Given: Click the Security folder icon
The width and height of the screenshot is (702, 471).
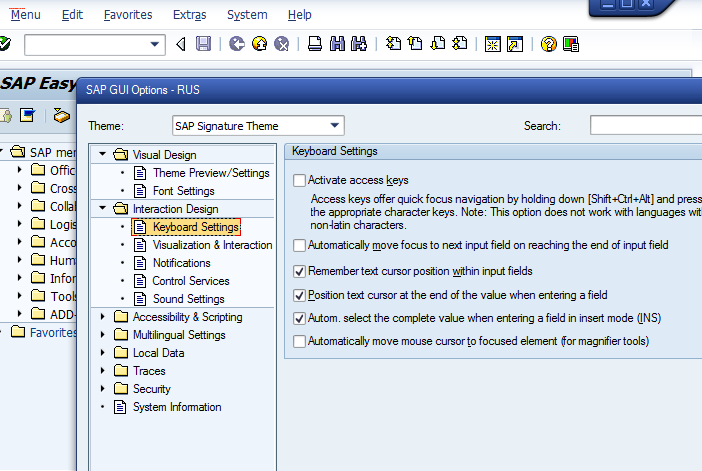Looking at the screenshot, I should pos(121,389).
